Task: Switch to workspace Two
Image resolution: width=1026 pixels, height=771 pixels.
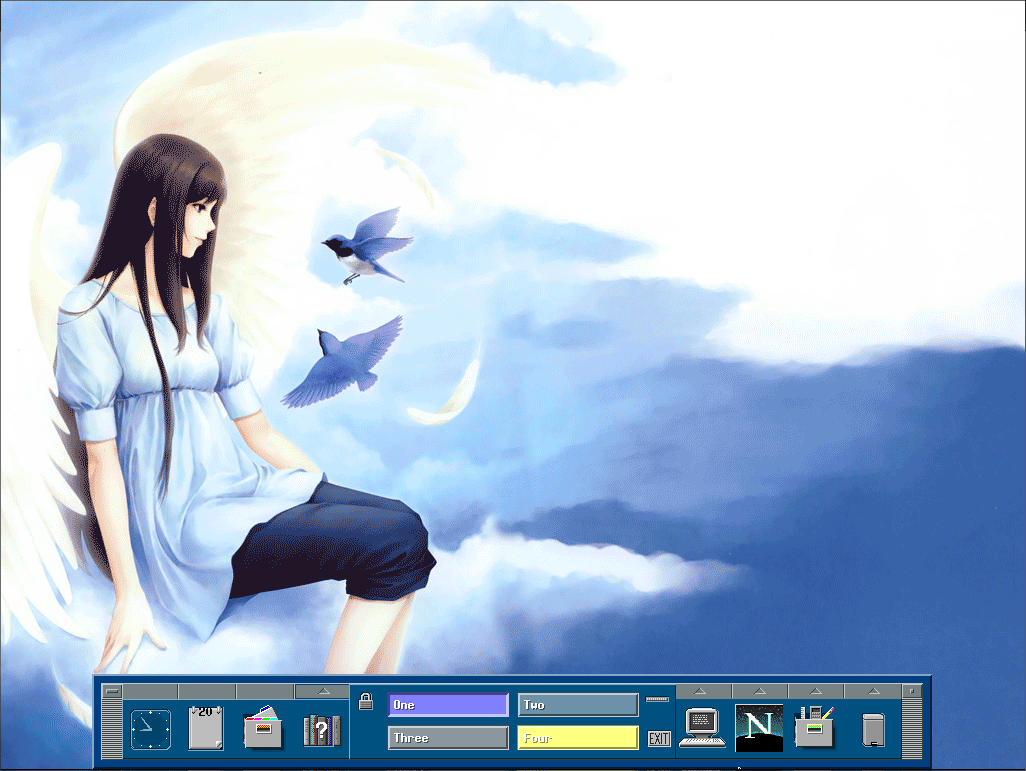Action: [577, 705]
